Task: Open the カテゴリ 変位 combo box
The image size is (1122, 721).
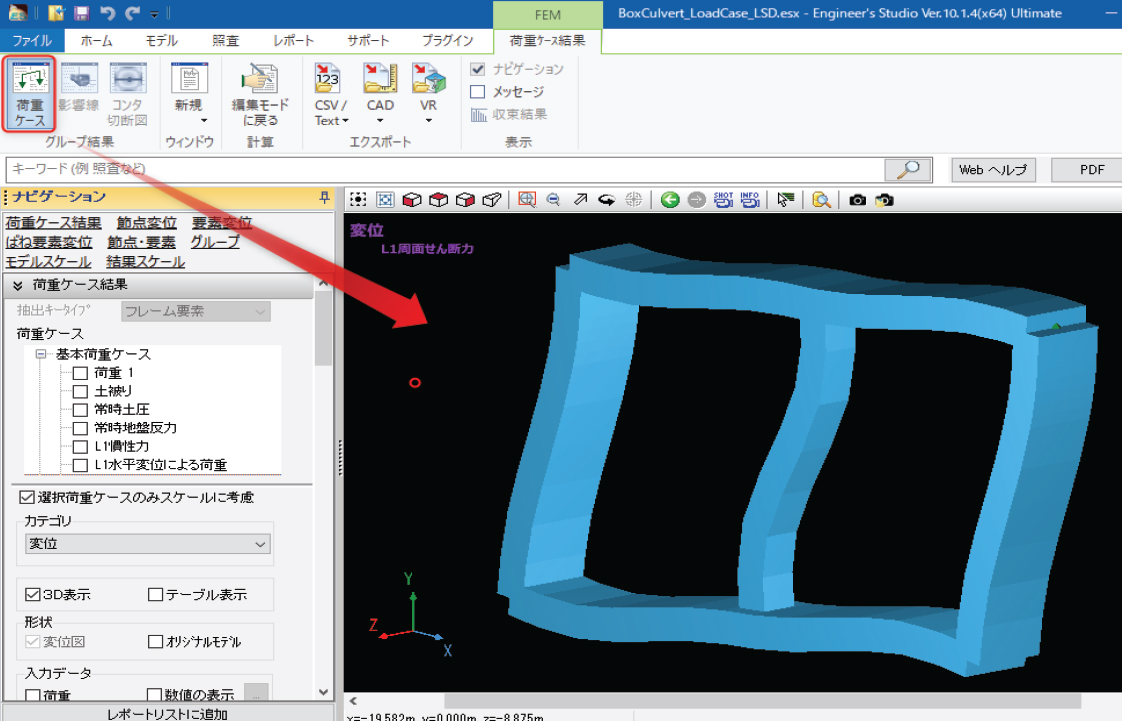Action: coord(147,544)
